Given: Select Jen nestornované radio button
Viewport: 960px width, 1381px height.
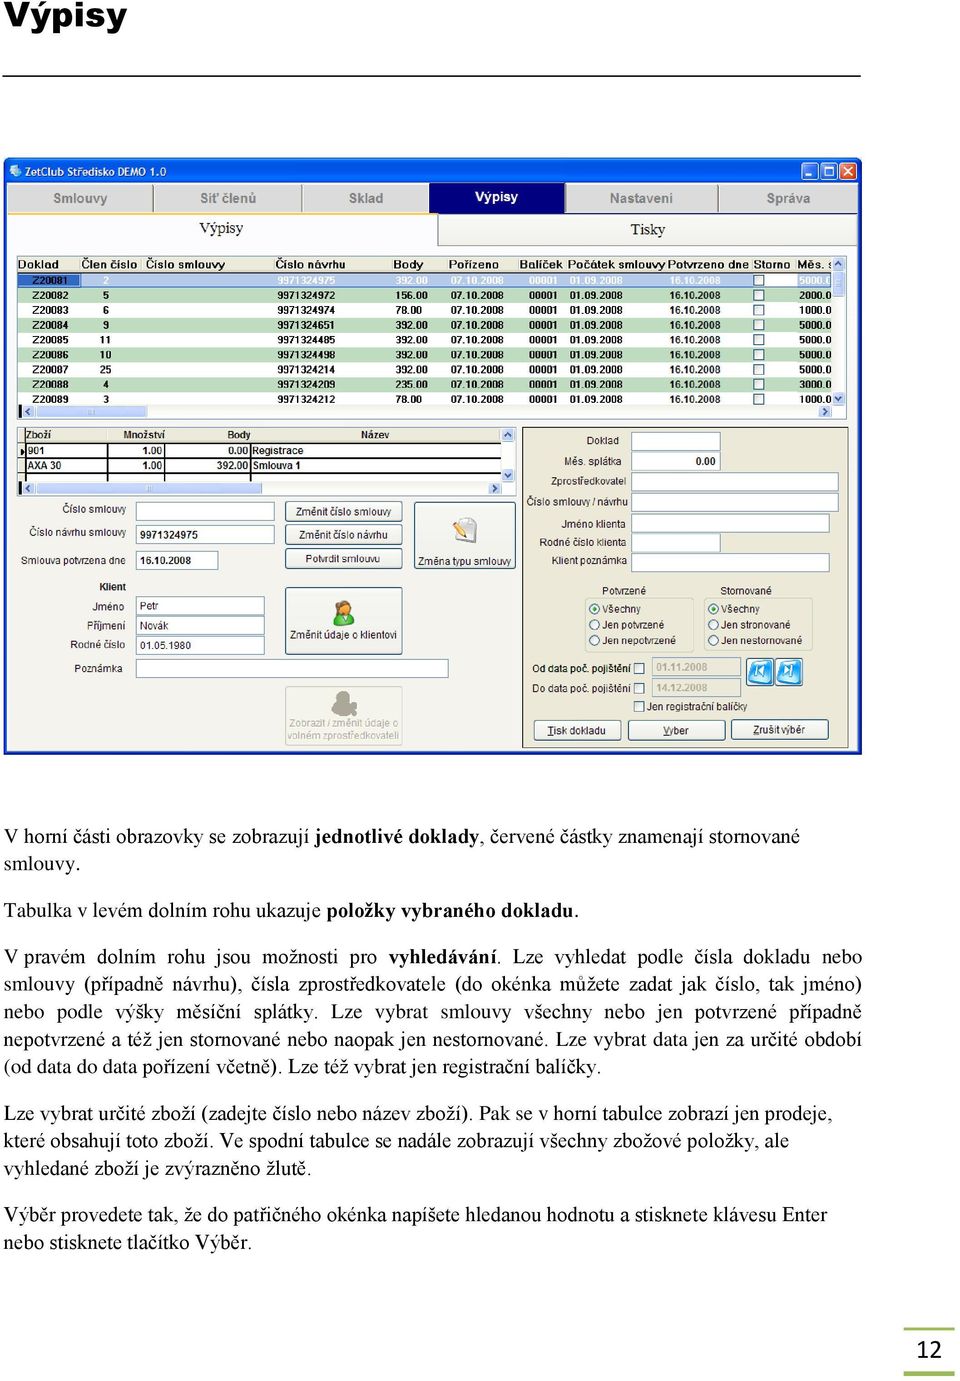Looking at the screenshot, I should click(x=713, y=640).
